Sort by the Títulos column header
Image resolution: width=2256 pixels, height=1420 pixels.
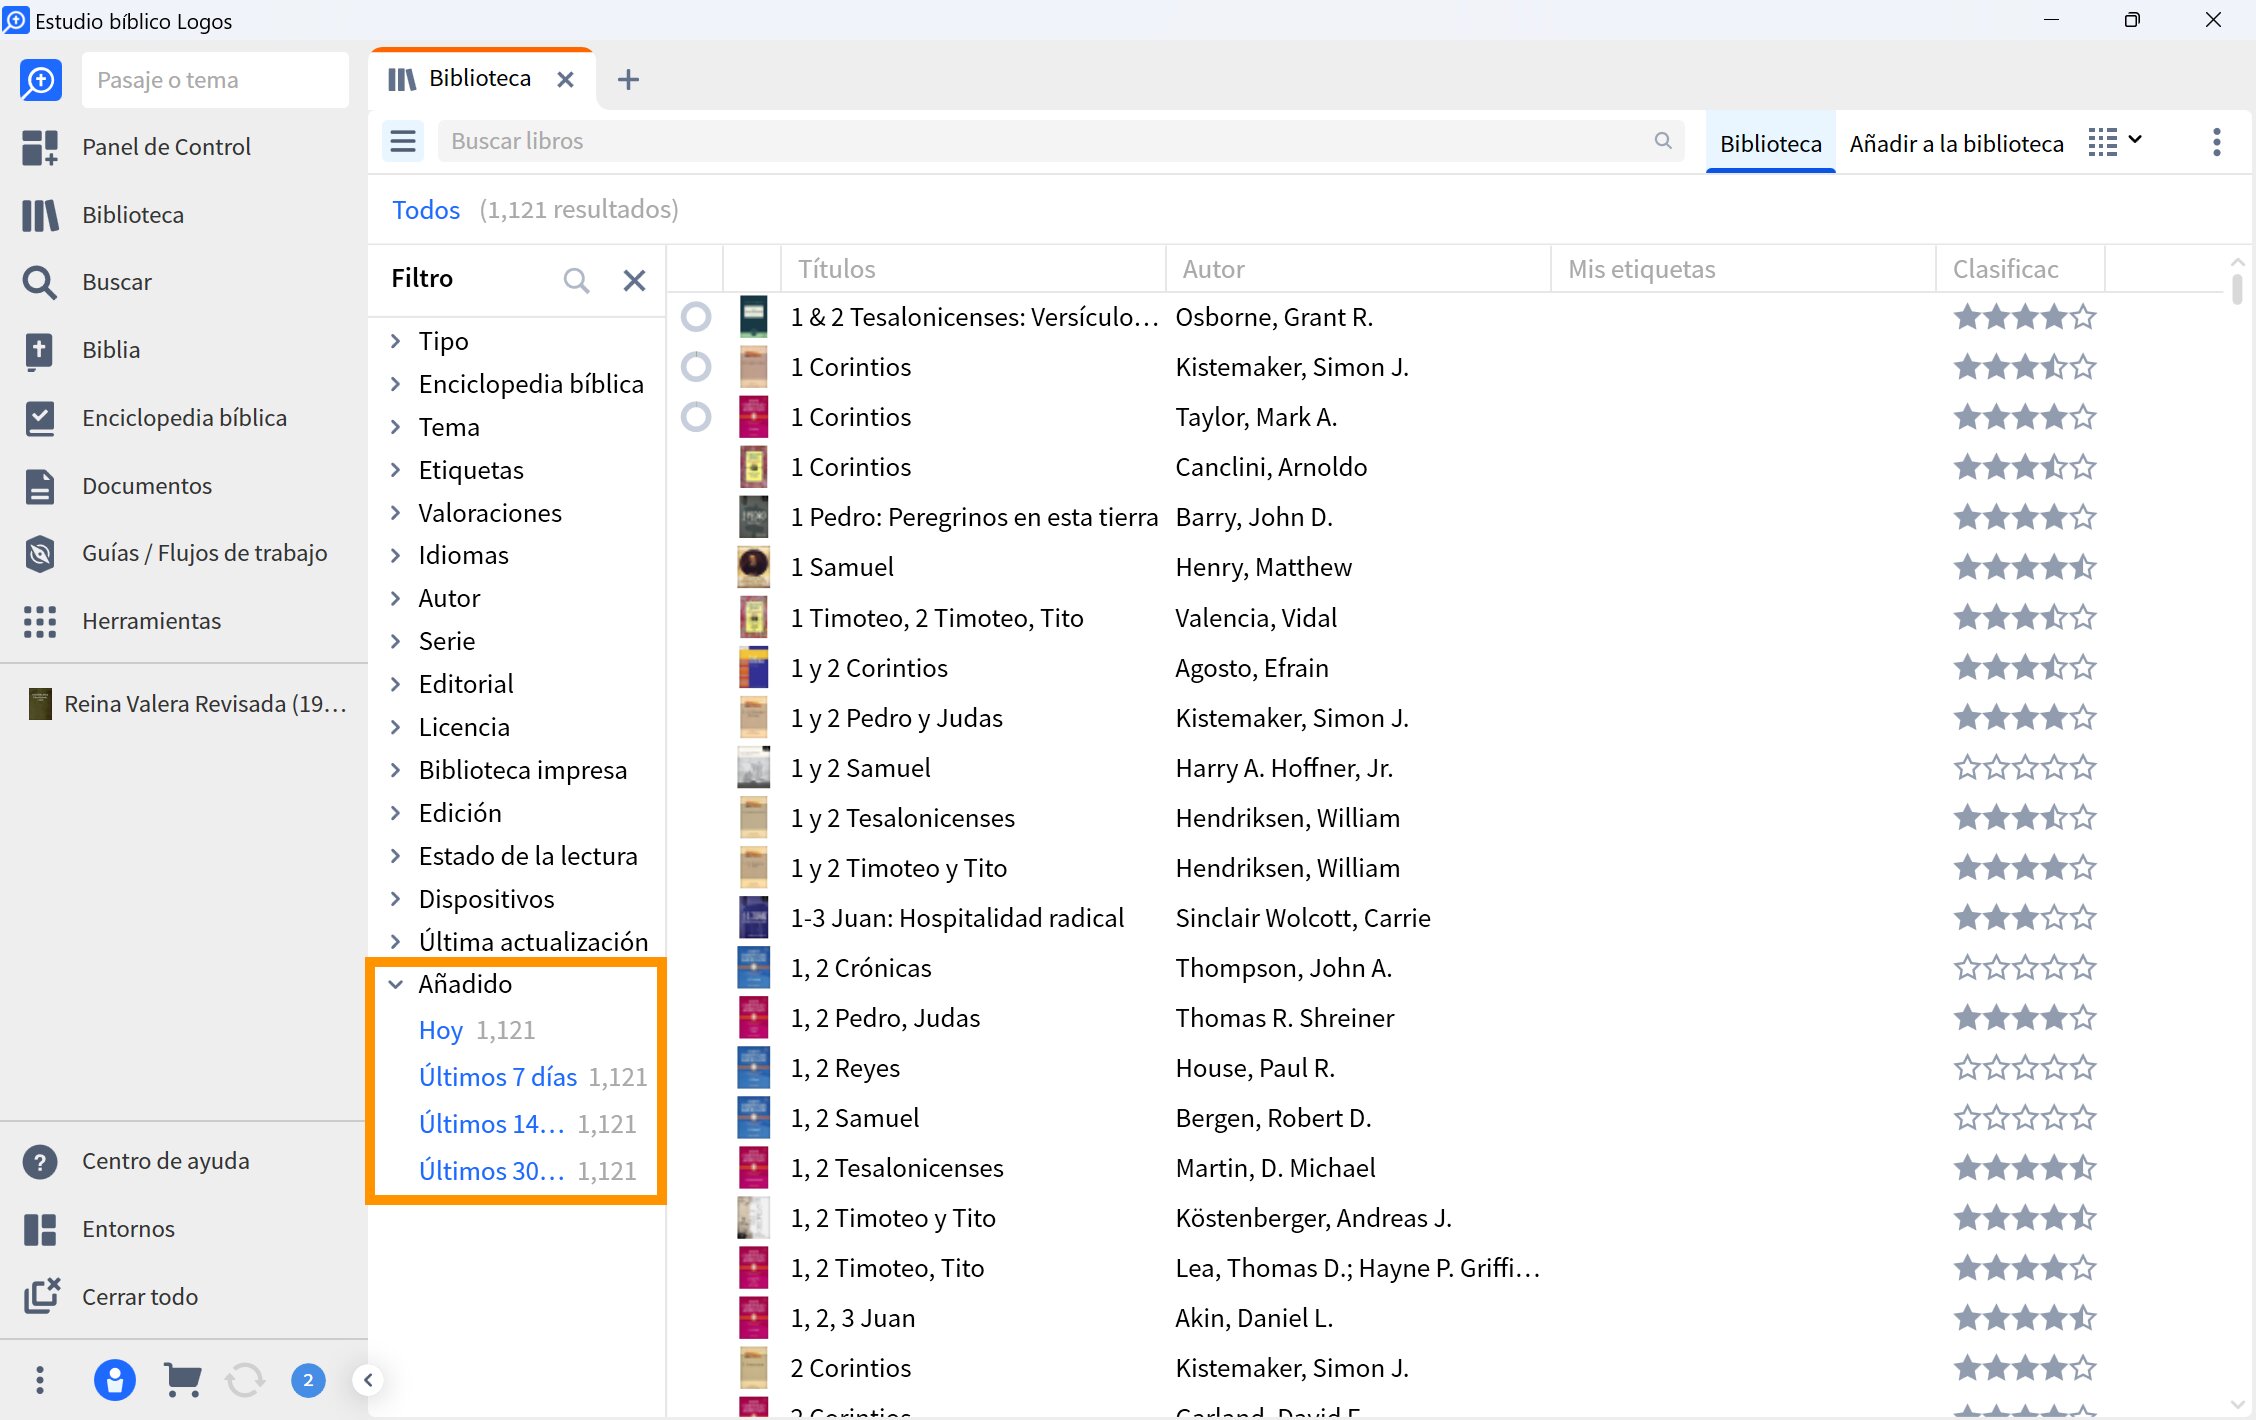point(973,269)
